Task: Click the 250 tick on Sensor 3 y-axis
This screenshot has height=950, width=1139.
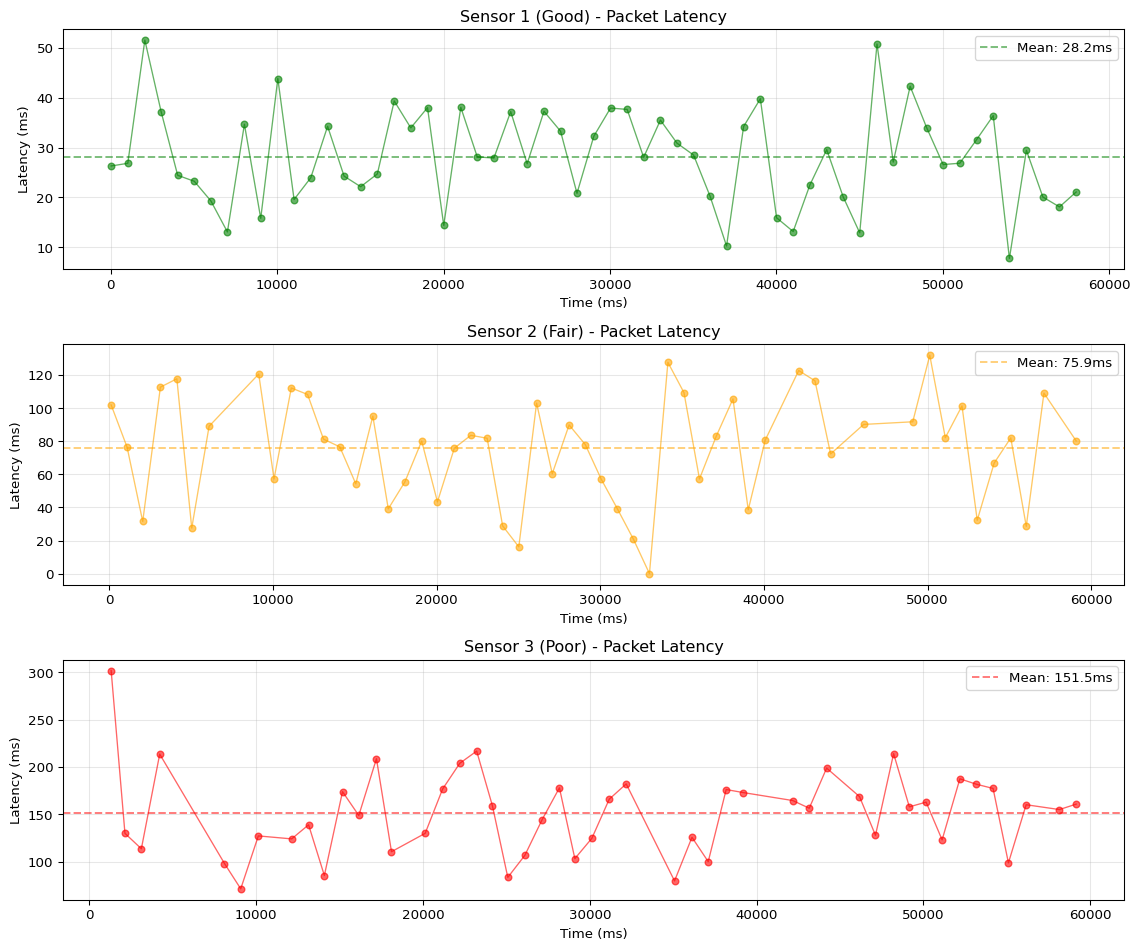Action: pos(42,720)
